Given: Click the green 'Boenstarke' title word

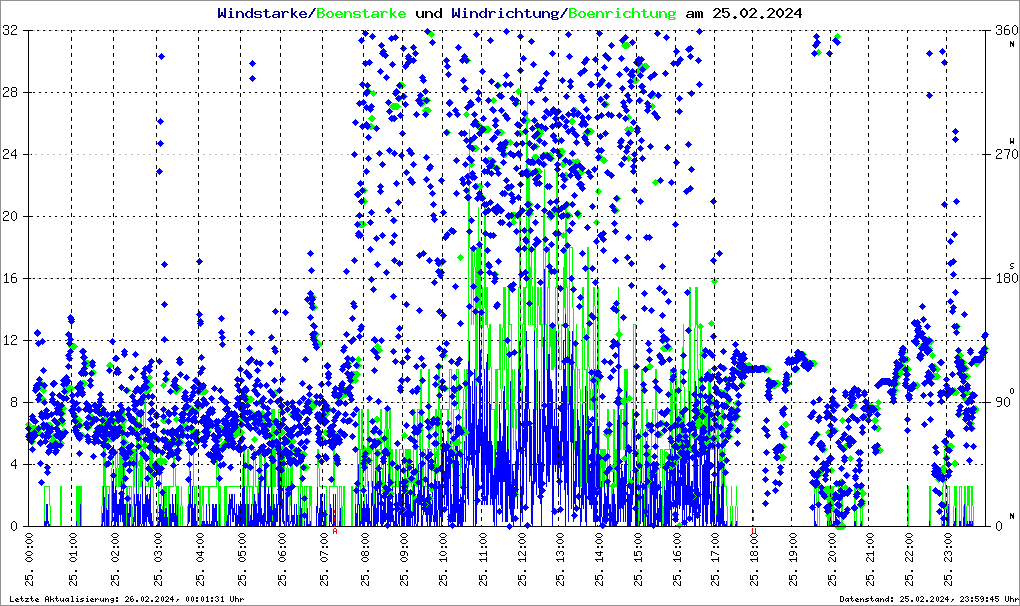Looking at the screenshot, I should pyautogui.click(x=361, y=13).
